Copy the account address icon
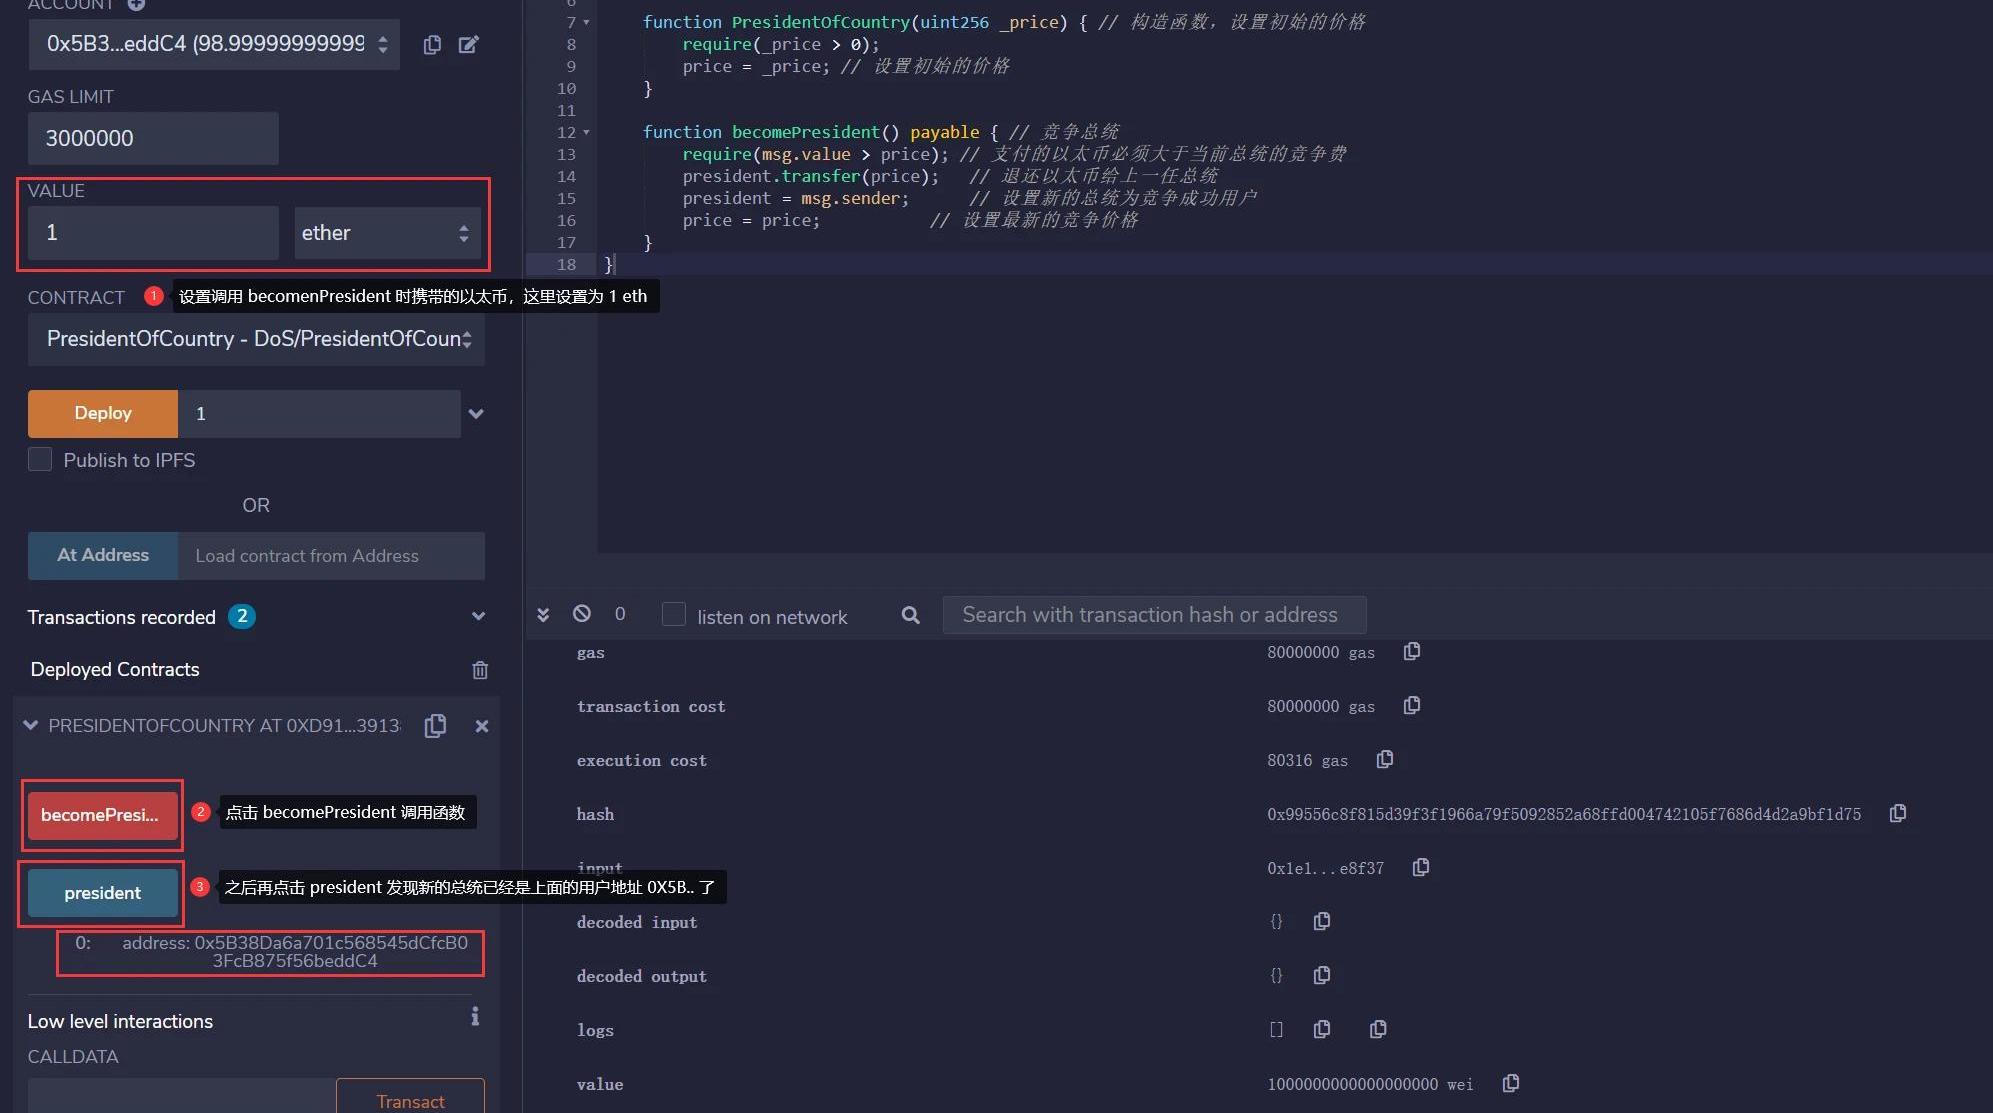The height and width of the screenshot is (1113, 1993). 432,44
